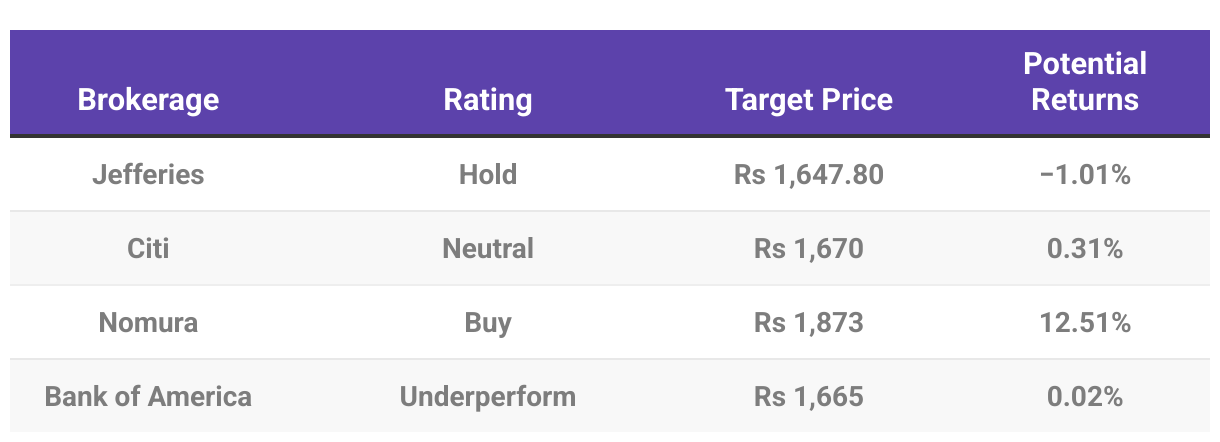Click the Rs 1,647.80 target price
The height and width of the screenshot is (442, 1220).
809,174
